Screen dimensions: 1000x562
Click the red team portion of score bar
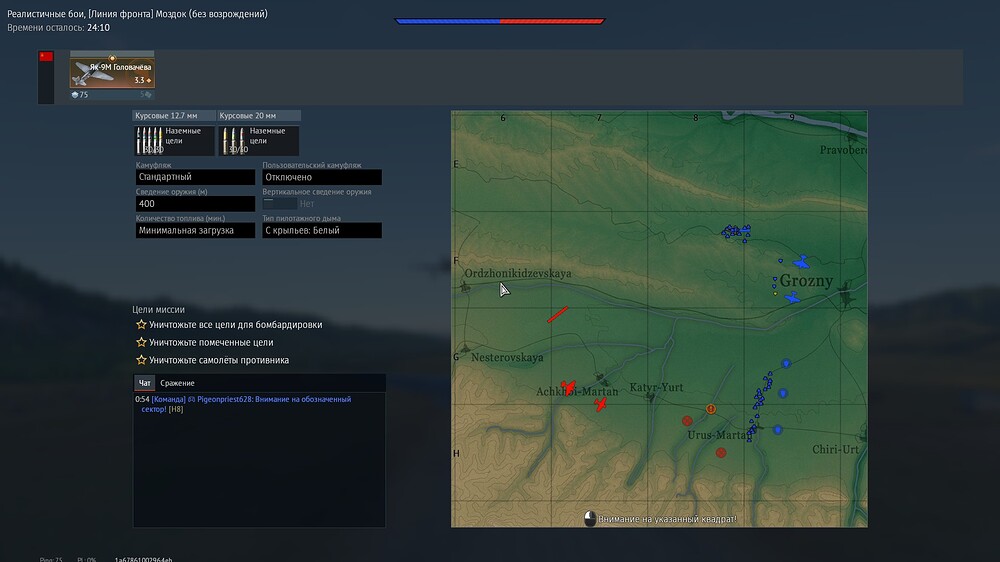[x=552, y=21]
